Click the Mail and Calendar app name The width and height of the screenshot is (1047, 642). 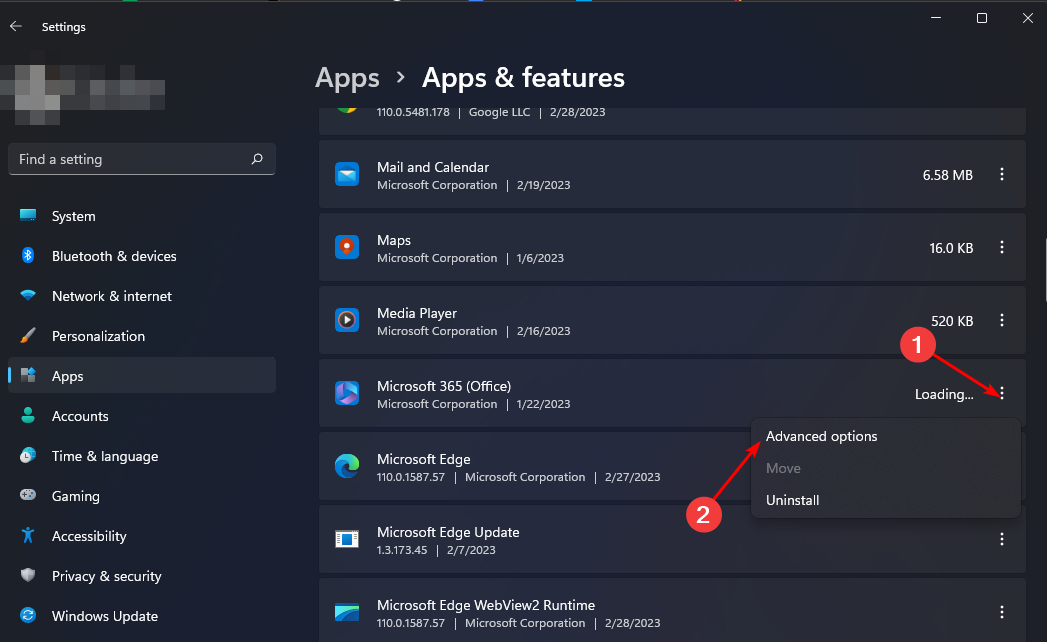tap(433, 167)
